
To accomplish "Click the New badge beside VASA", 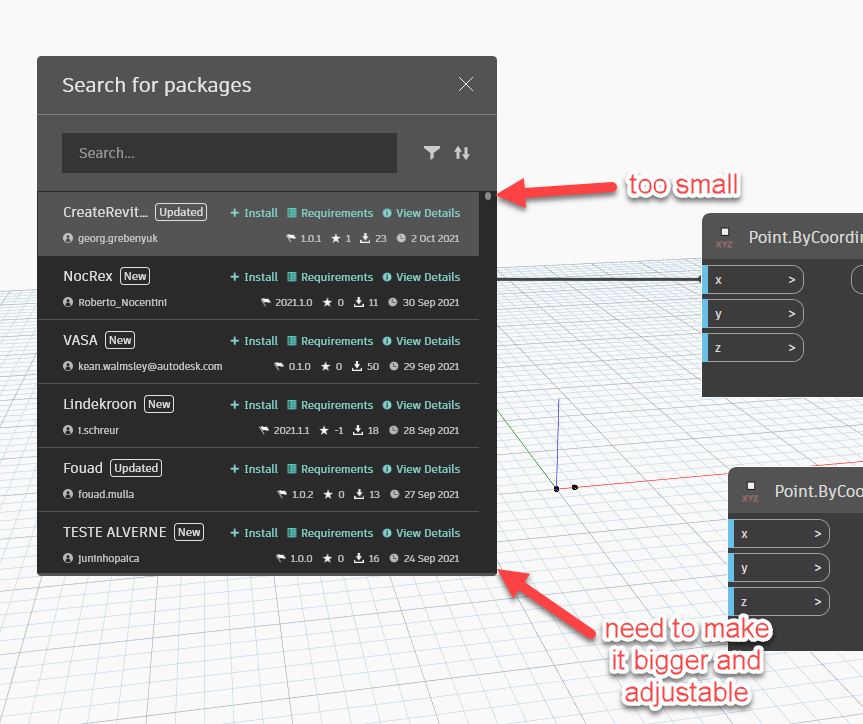I will click(120, 340).
